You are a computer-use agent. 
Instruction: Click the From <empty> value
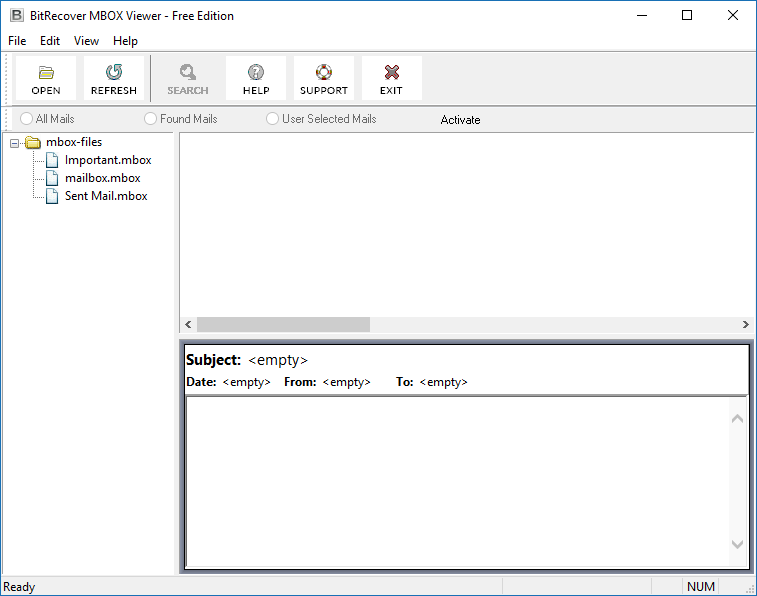click(x=347, y=382)
